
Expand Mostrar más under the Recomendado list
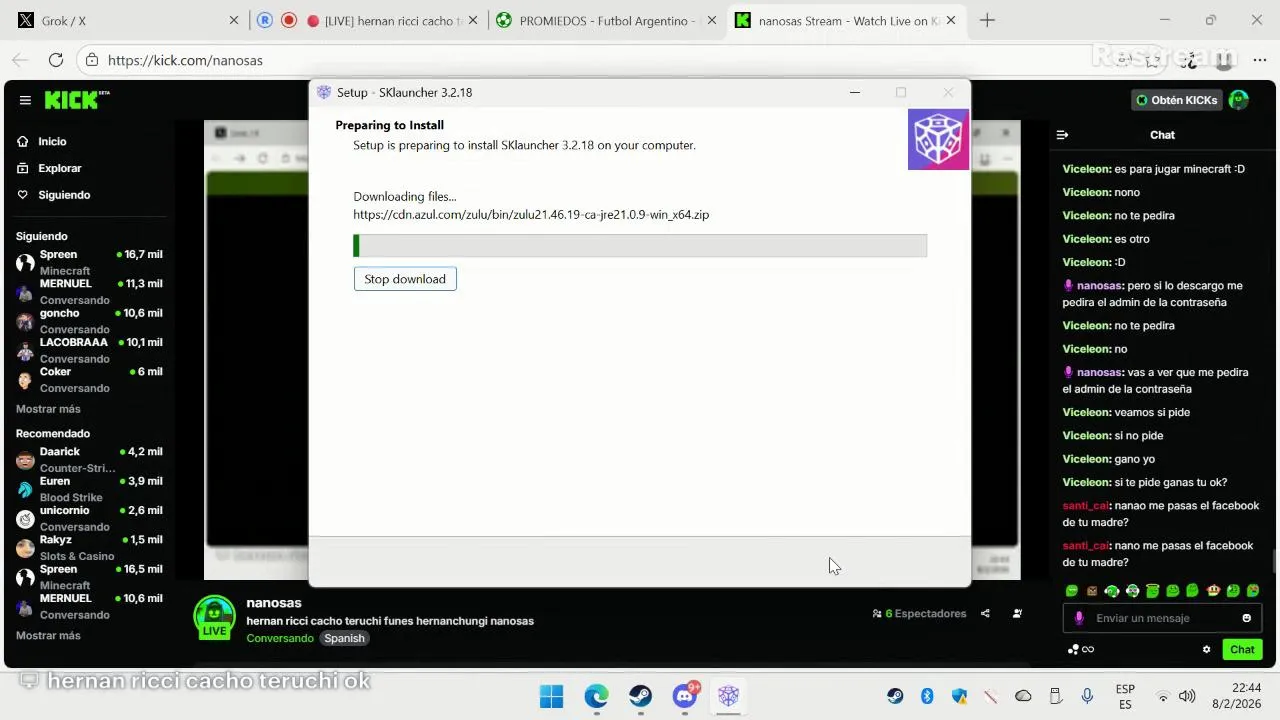tap(48, 636)
